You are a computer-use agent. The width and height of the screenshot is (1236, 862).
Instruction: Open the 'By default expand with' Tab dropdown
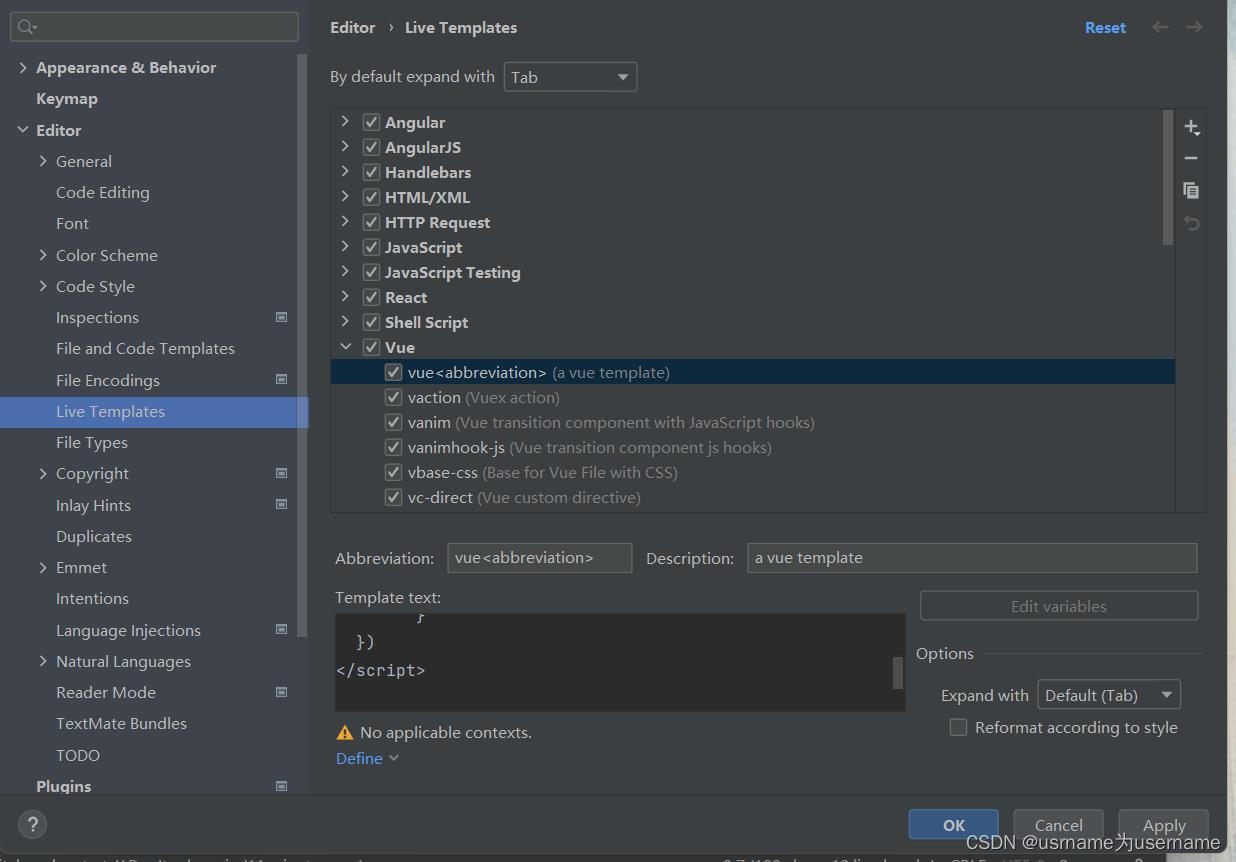point(570,77)
